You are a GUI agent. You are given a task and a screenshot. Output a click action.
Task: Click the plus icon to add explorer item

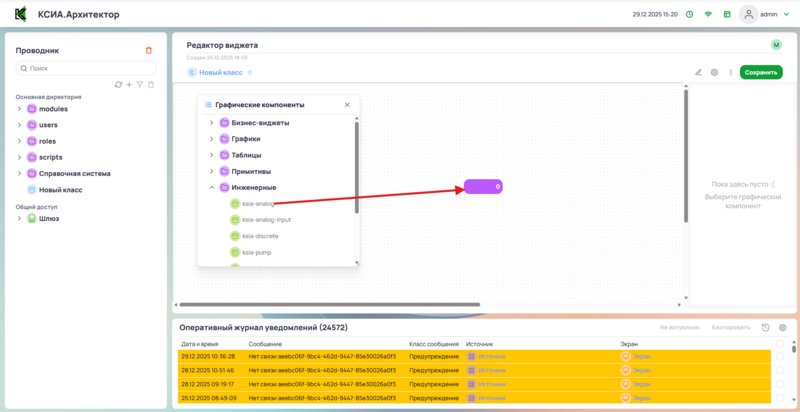point(129,84)
